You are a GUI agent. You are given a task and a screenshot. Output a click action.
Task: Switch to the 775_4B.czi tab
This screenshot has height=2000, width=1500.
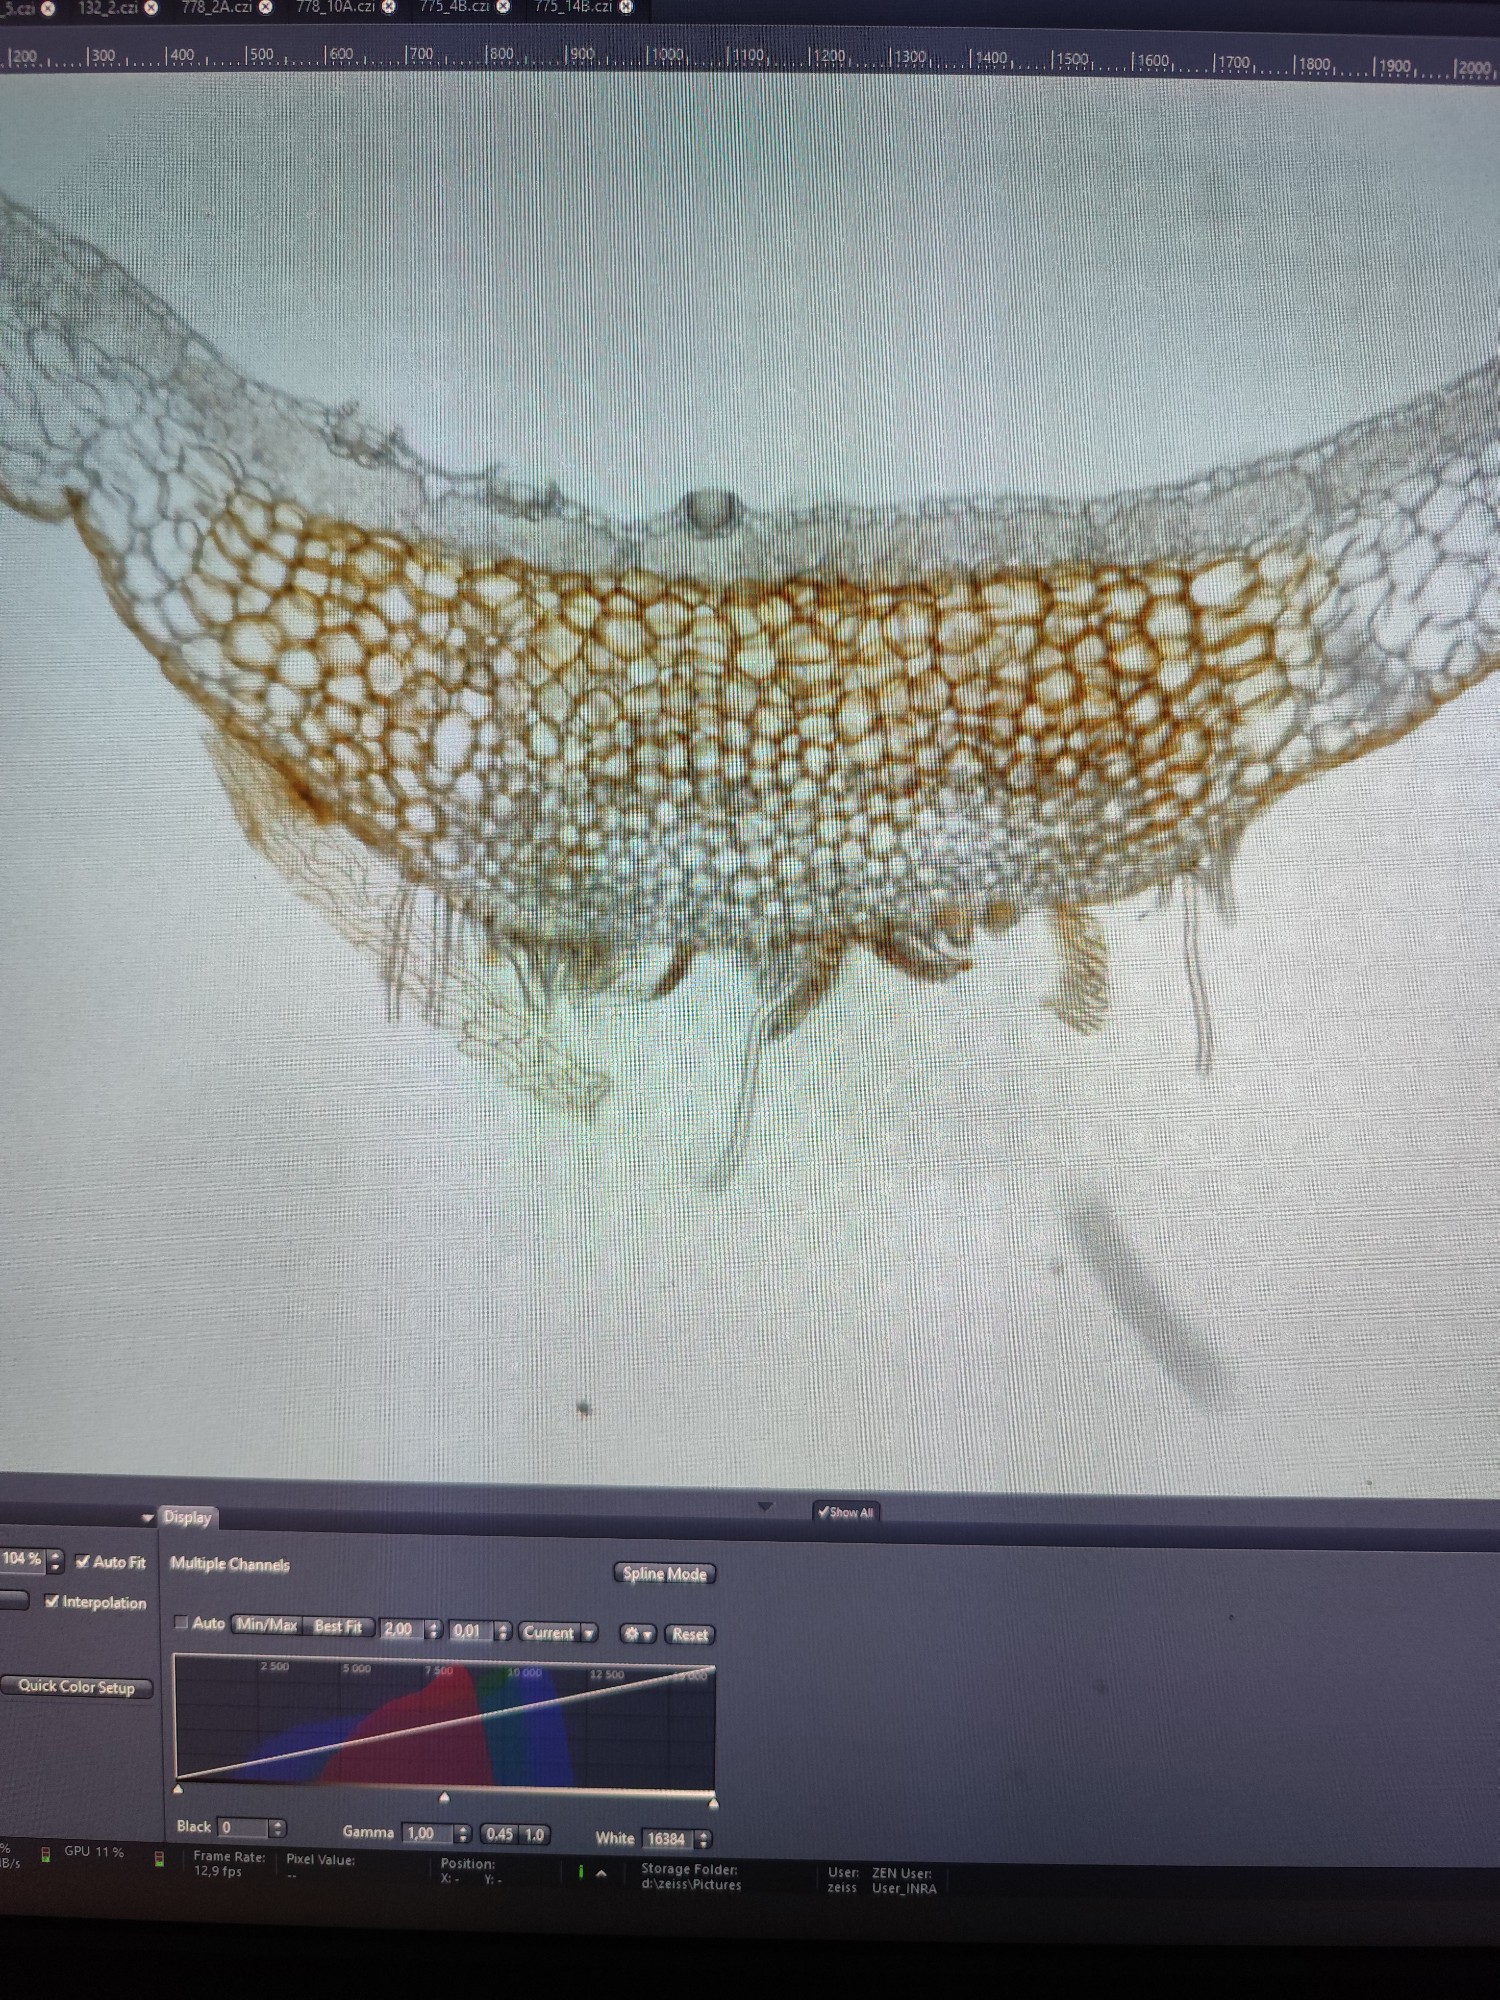[454, 7]
